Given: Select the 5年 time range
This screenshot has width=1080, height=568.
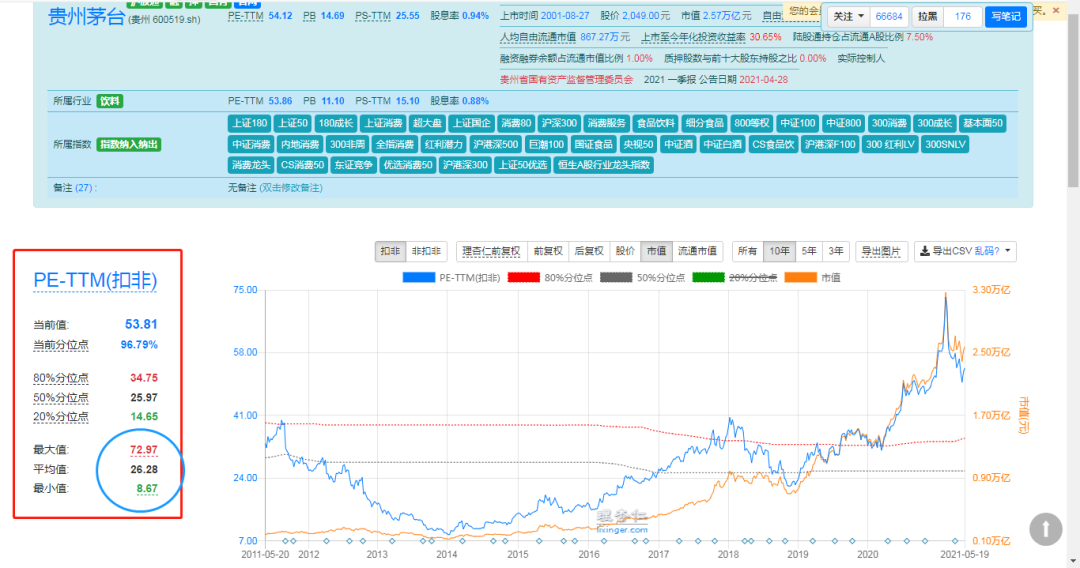Looking at the screenshot, I should (809, 251).
